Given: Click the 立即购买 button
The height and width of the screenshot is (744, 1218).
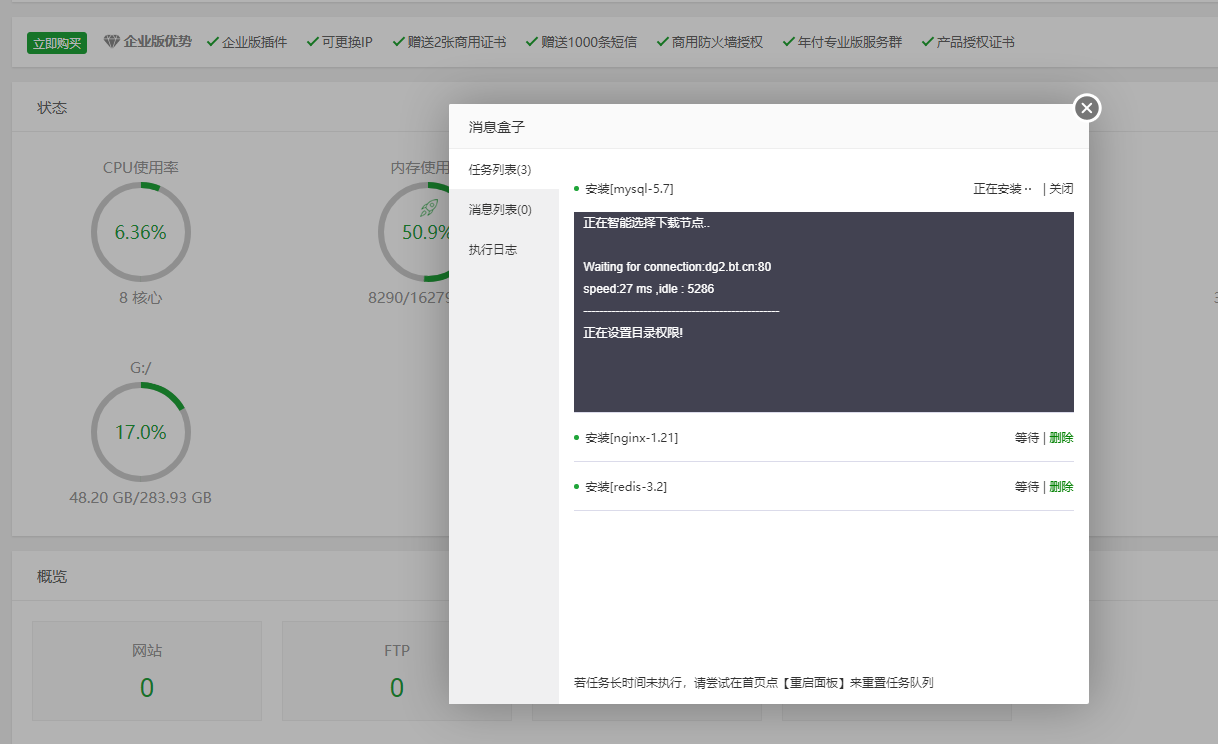Looking at the screenshot, I should [57, 43].
